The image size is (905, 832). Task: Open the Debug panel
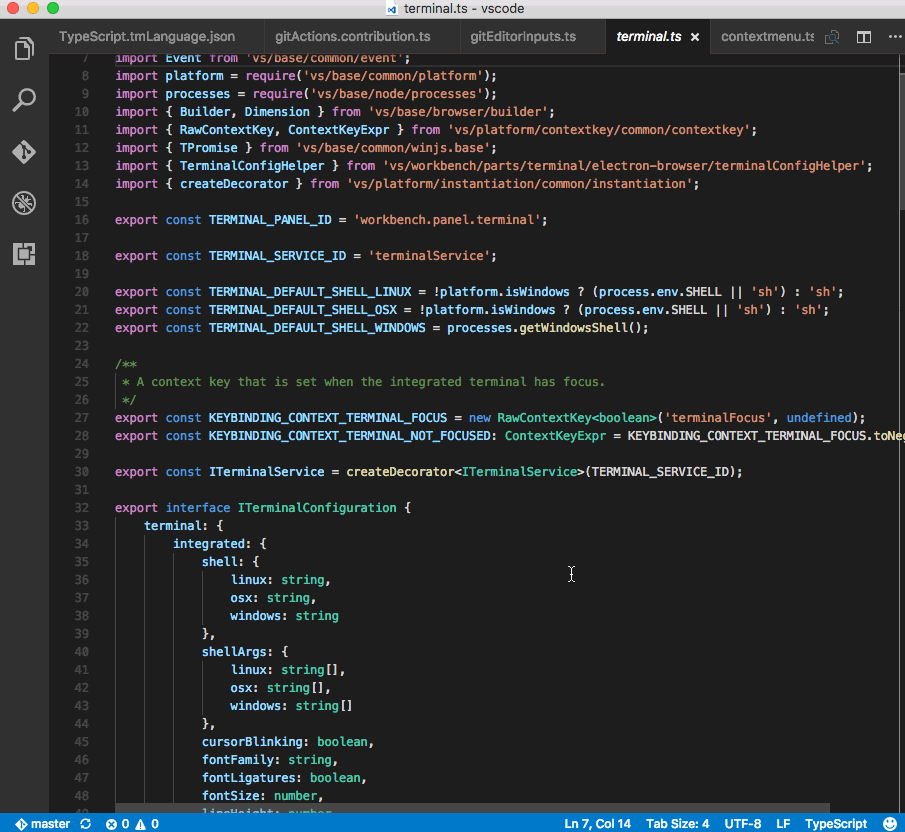coord(24,203)
